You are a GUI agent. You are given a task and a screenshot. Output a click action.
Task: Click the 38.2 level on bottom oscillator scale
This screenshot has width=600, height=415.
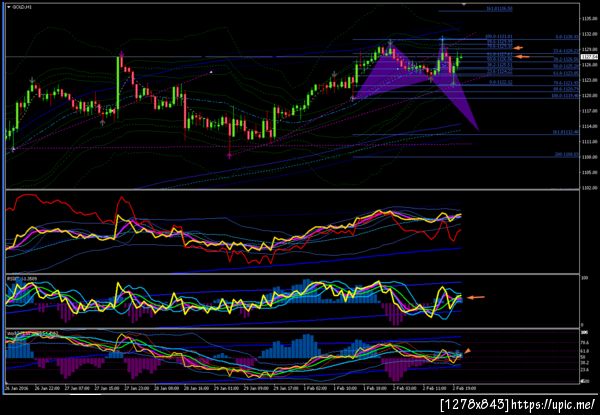pos(584,363)
